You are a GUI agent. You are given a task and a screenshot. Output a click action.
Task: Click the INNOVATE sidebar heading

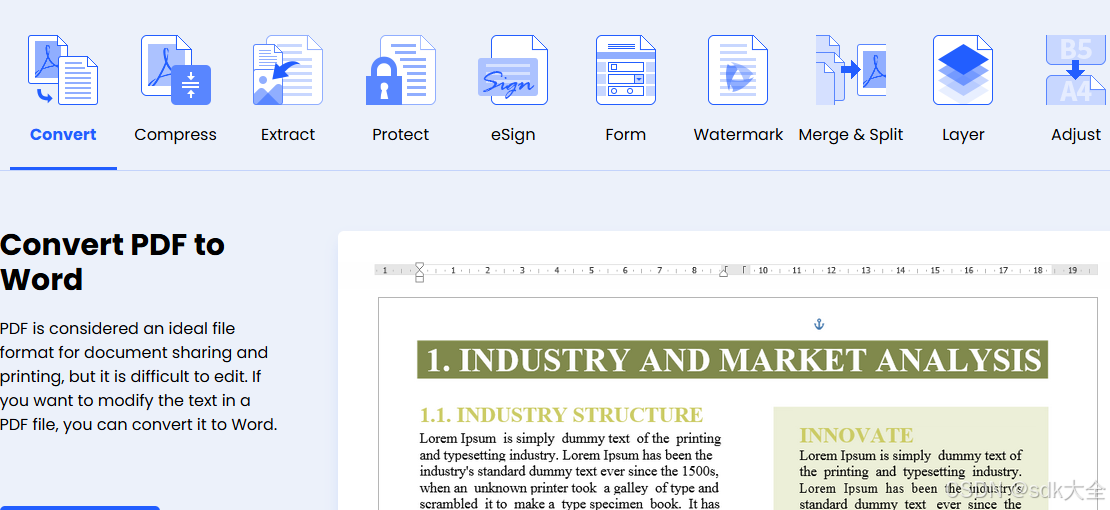[857, 435]
